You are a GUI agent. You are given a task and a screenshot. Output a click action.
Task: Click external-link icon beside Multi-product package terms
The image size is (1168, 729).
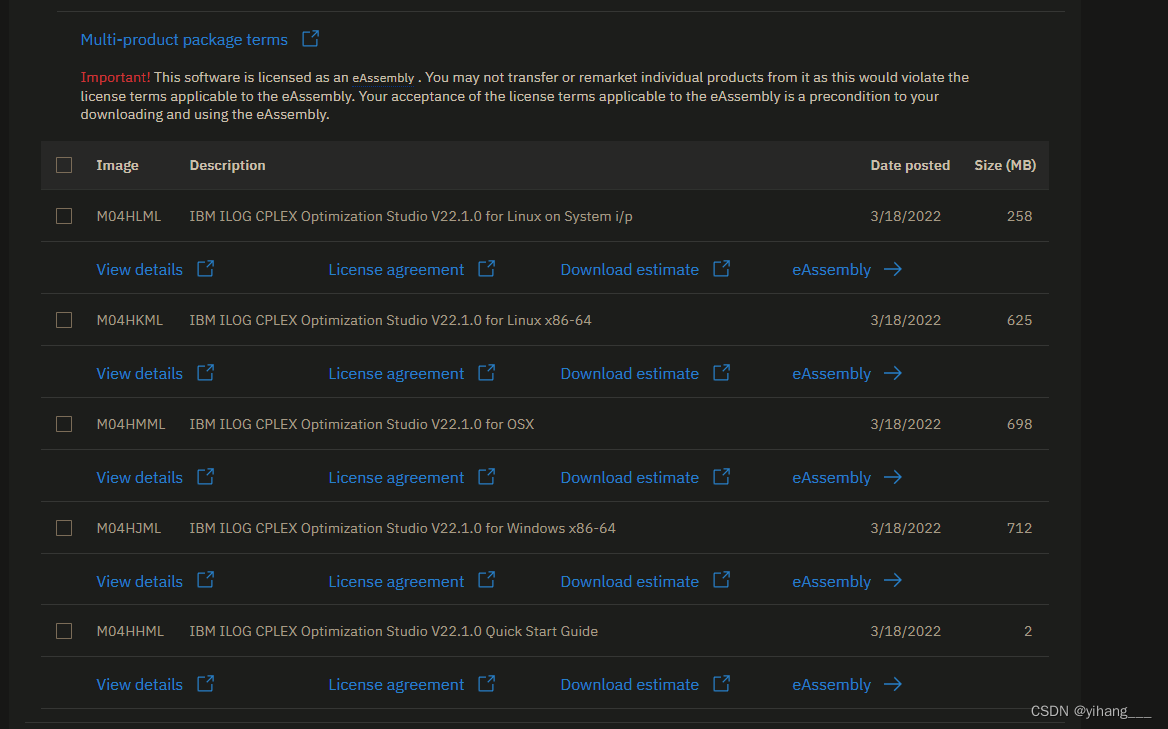tap(311, 39)
